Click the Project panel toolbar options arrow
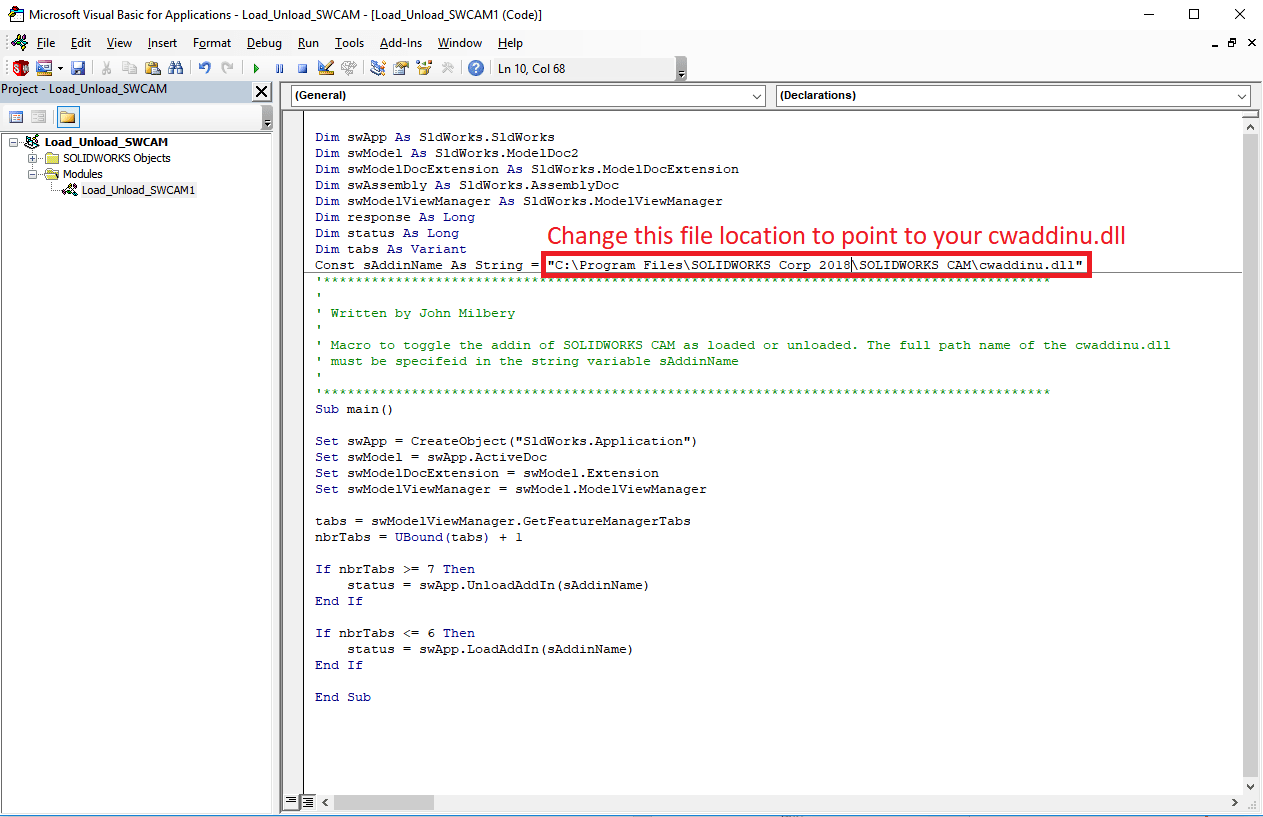 (267, 118)
